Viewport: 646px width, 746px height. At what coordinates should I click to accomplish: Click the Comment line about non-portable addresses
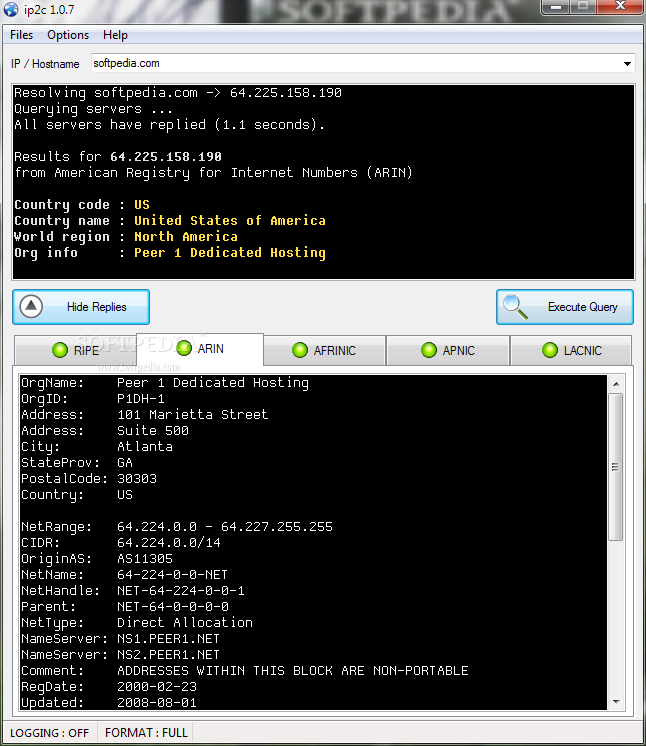[x=245, y=671]
